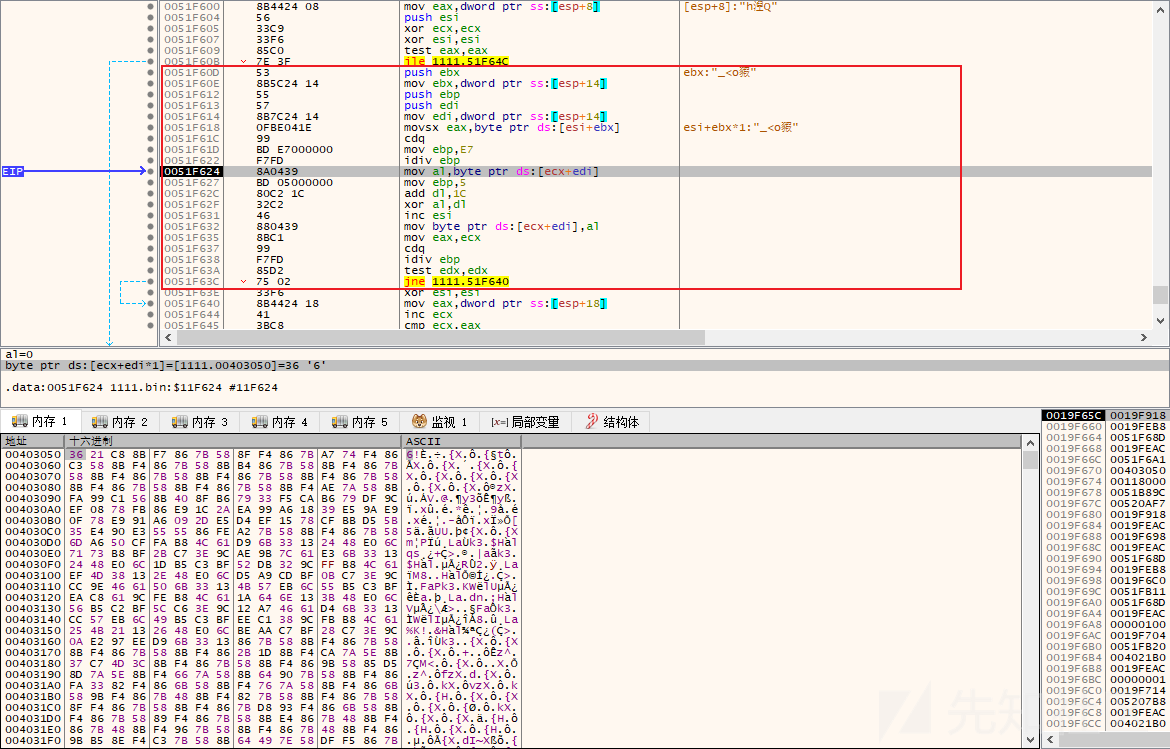
Task: Click the disassembly horizontal scrollbar thumb
Action: (x=440, y=337)
